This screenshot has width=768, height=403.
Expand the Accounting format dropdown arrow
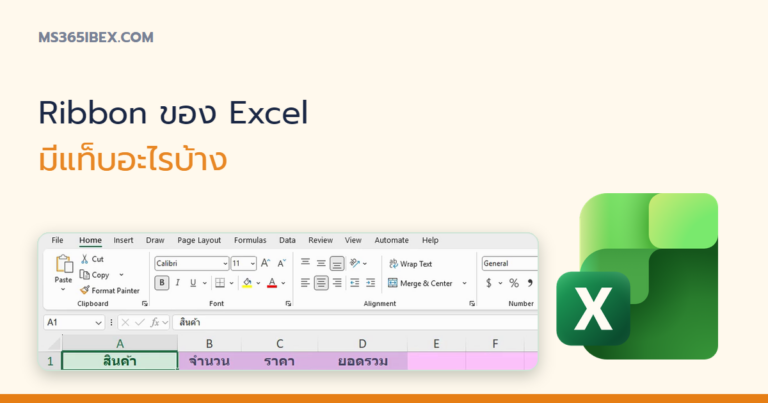[500, 283]
